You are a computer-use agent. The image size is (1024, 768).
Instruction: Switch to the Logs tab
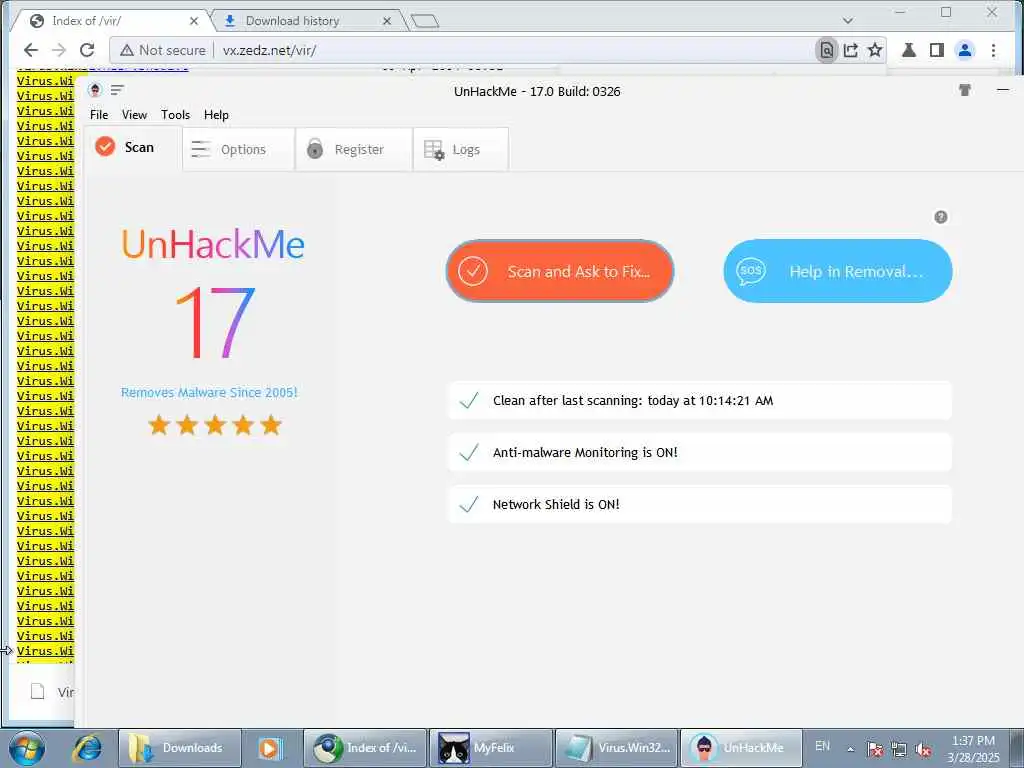[461, 150]
